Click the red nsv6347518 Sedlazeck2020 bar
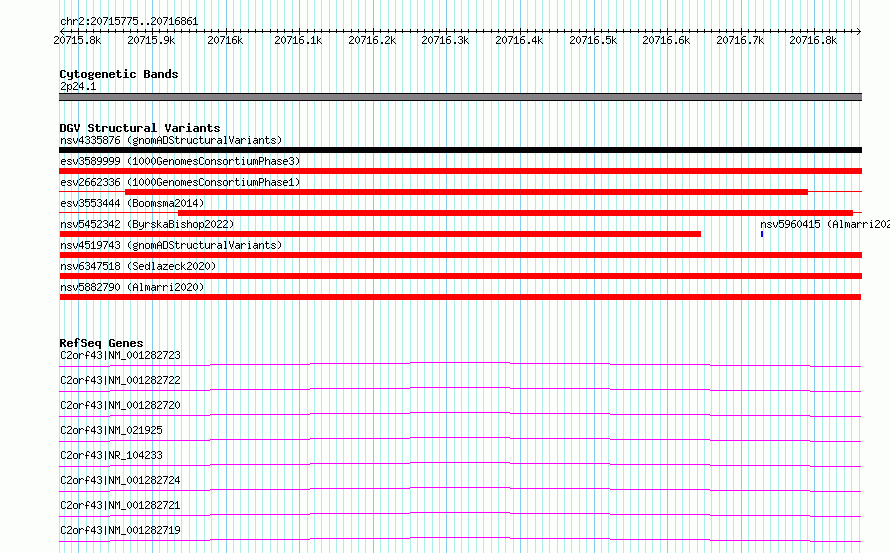The height and width of the screenshot is (553, 890). [x=460, y=276]
